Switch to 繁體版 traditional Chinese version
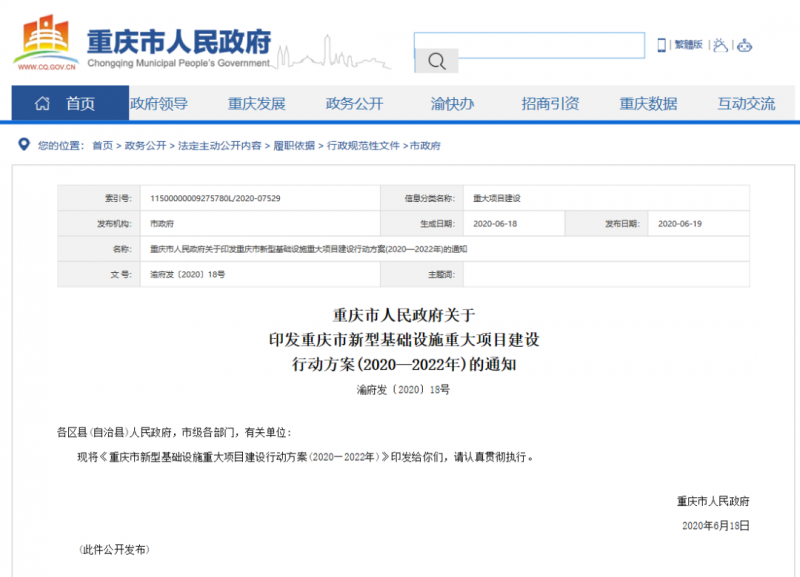The width and height of the screenshot is (800, 577). 688,45
